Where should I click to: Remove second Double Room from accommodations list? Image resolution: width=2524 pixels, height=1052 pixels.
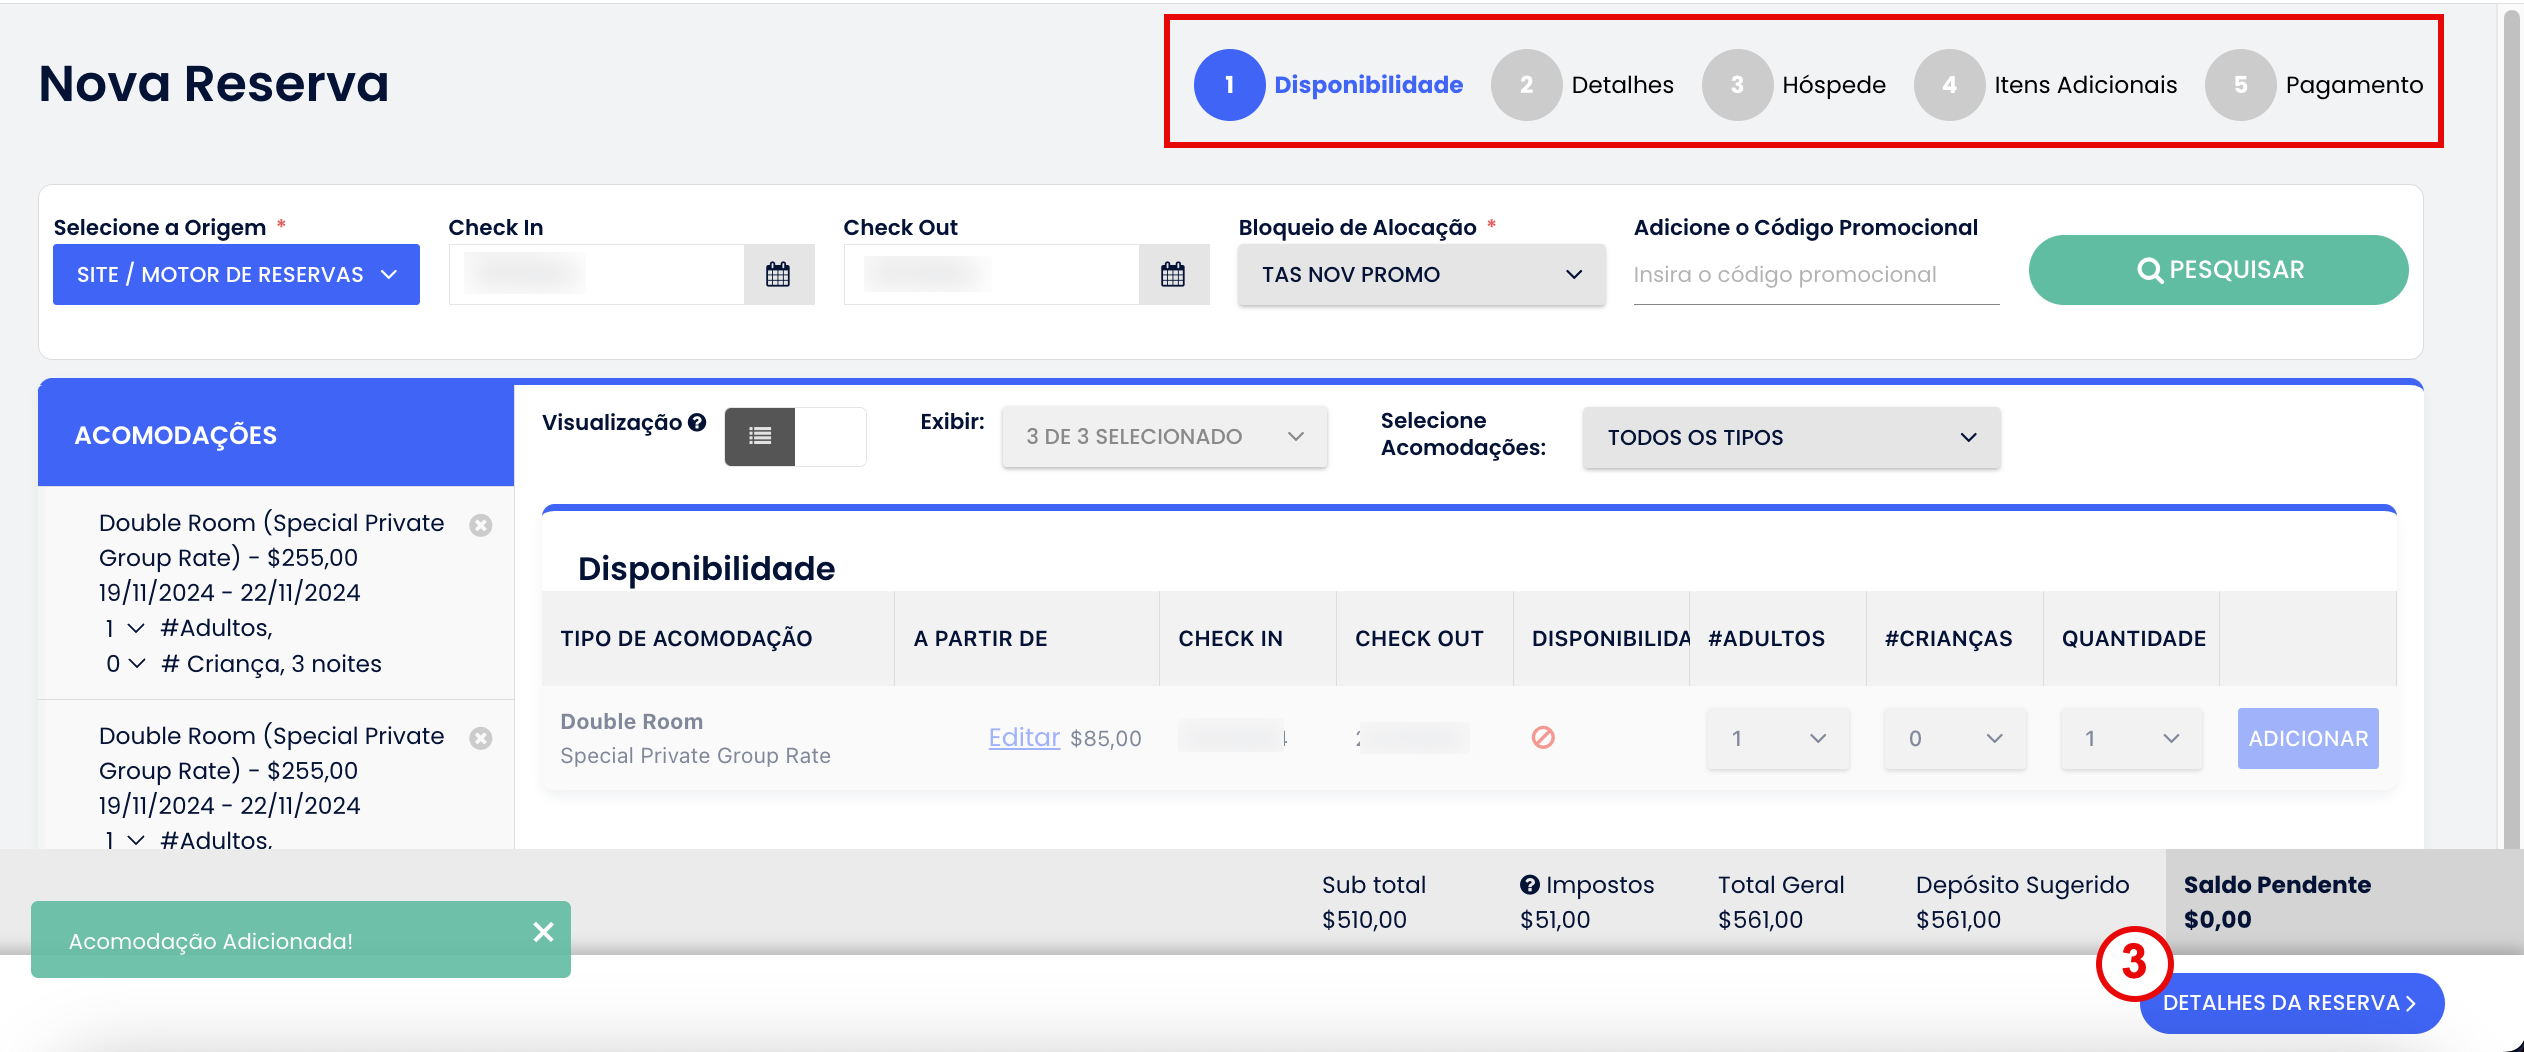pyautogui.click(x=481, y=739)
